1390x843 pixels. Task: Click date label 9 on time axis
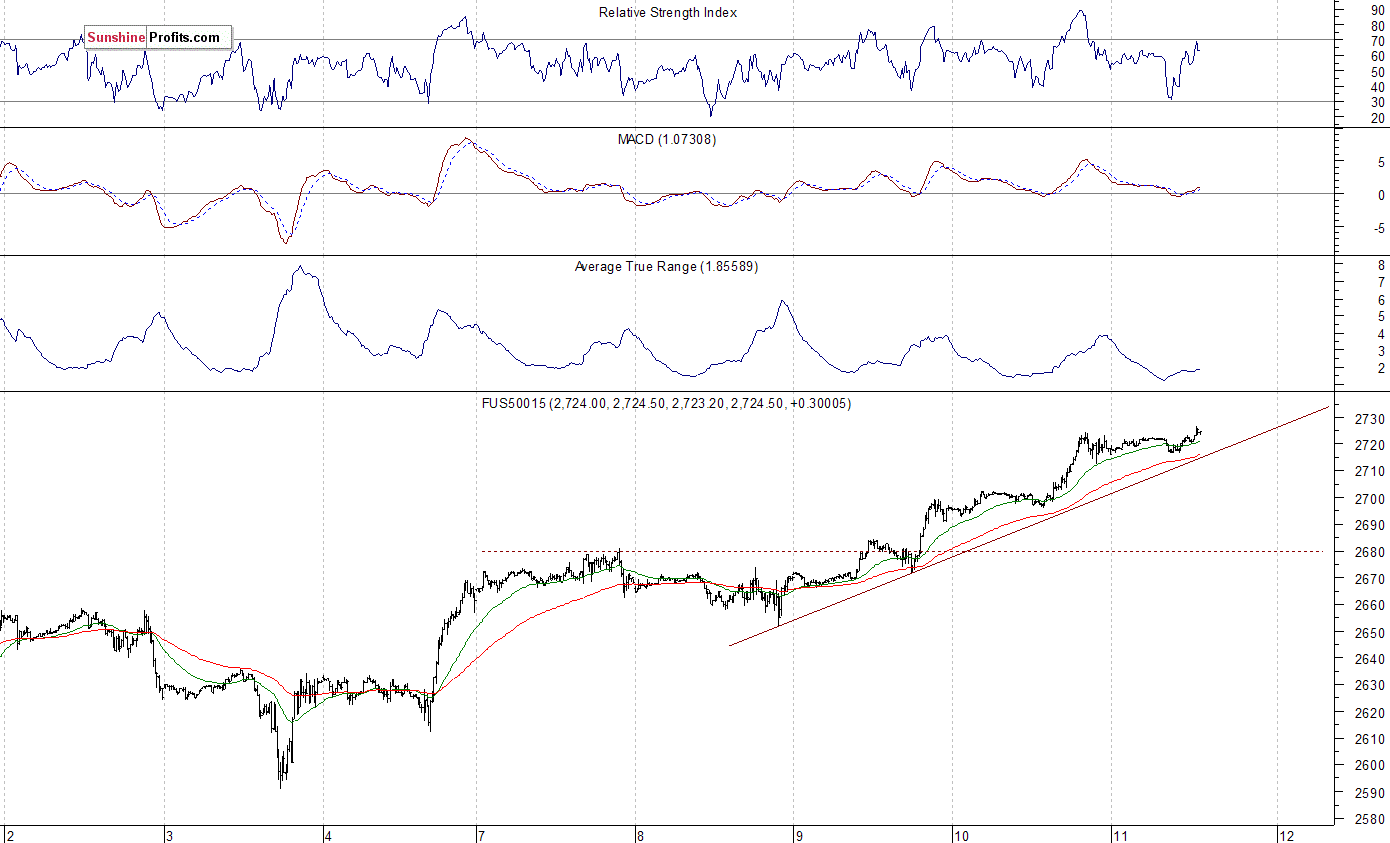(x=797, y=835)
